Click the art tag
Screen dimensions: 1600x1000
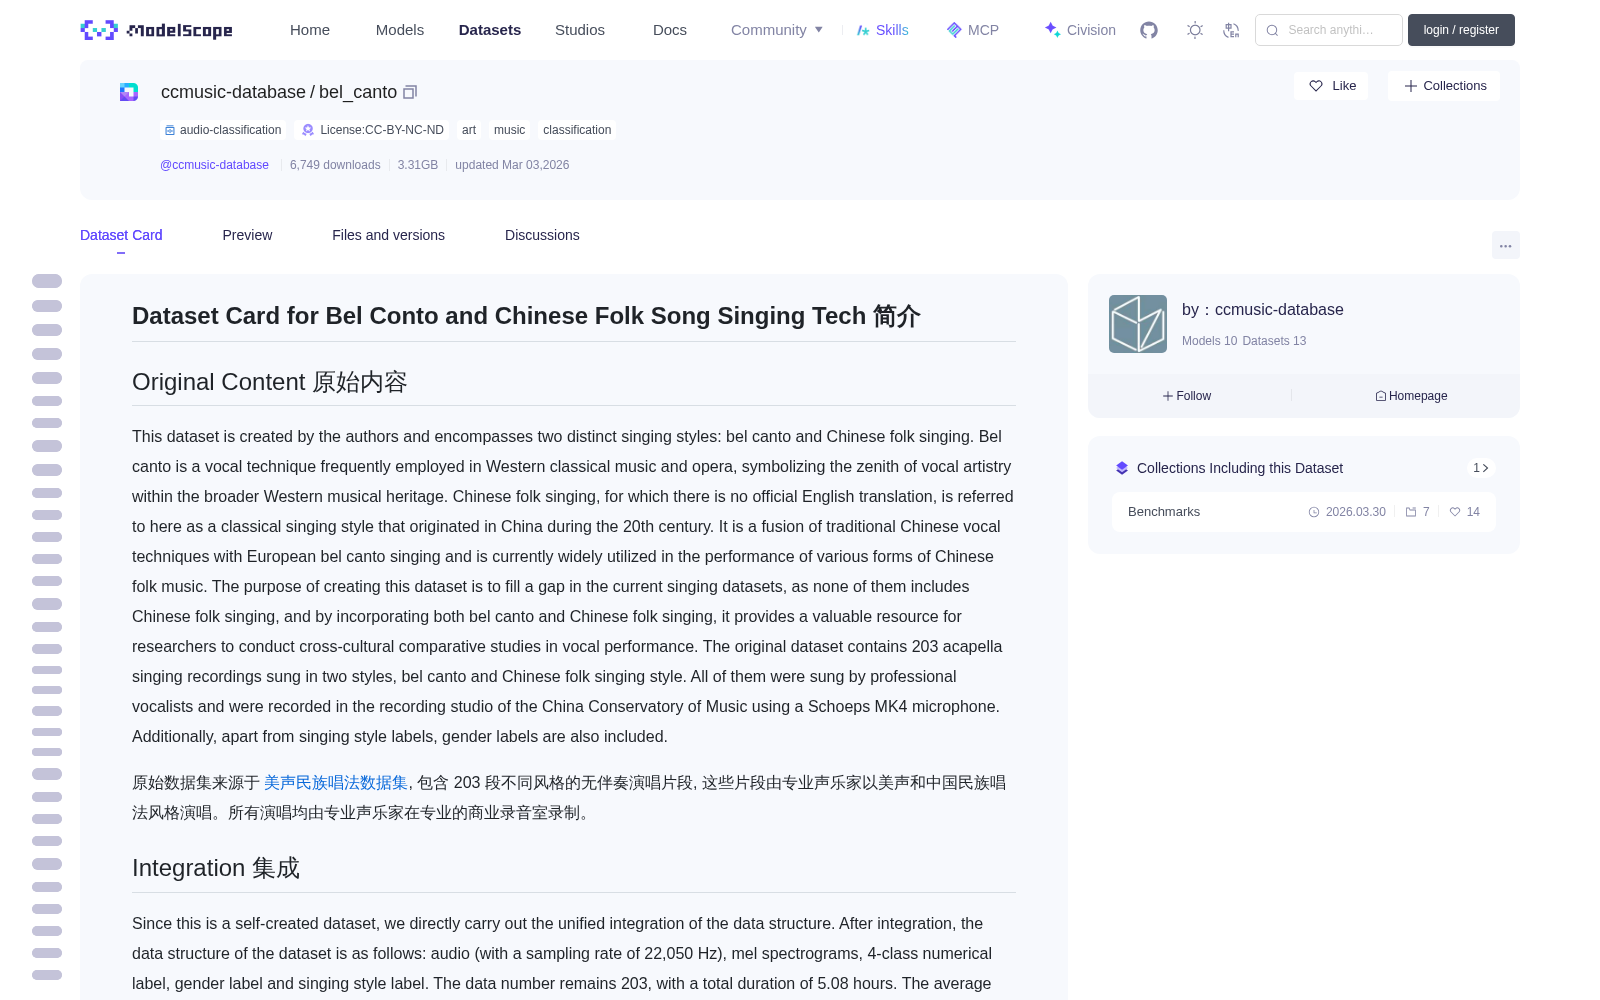click(x=469, y=130)
